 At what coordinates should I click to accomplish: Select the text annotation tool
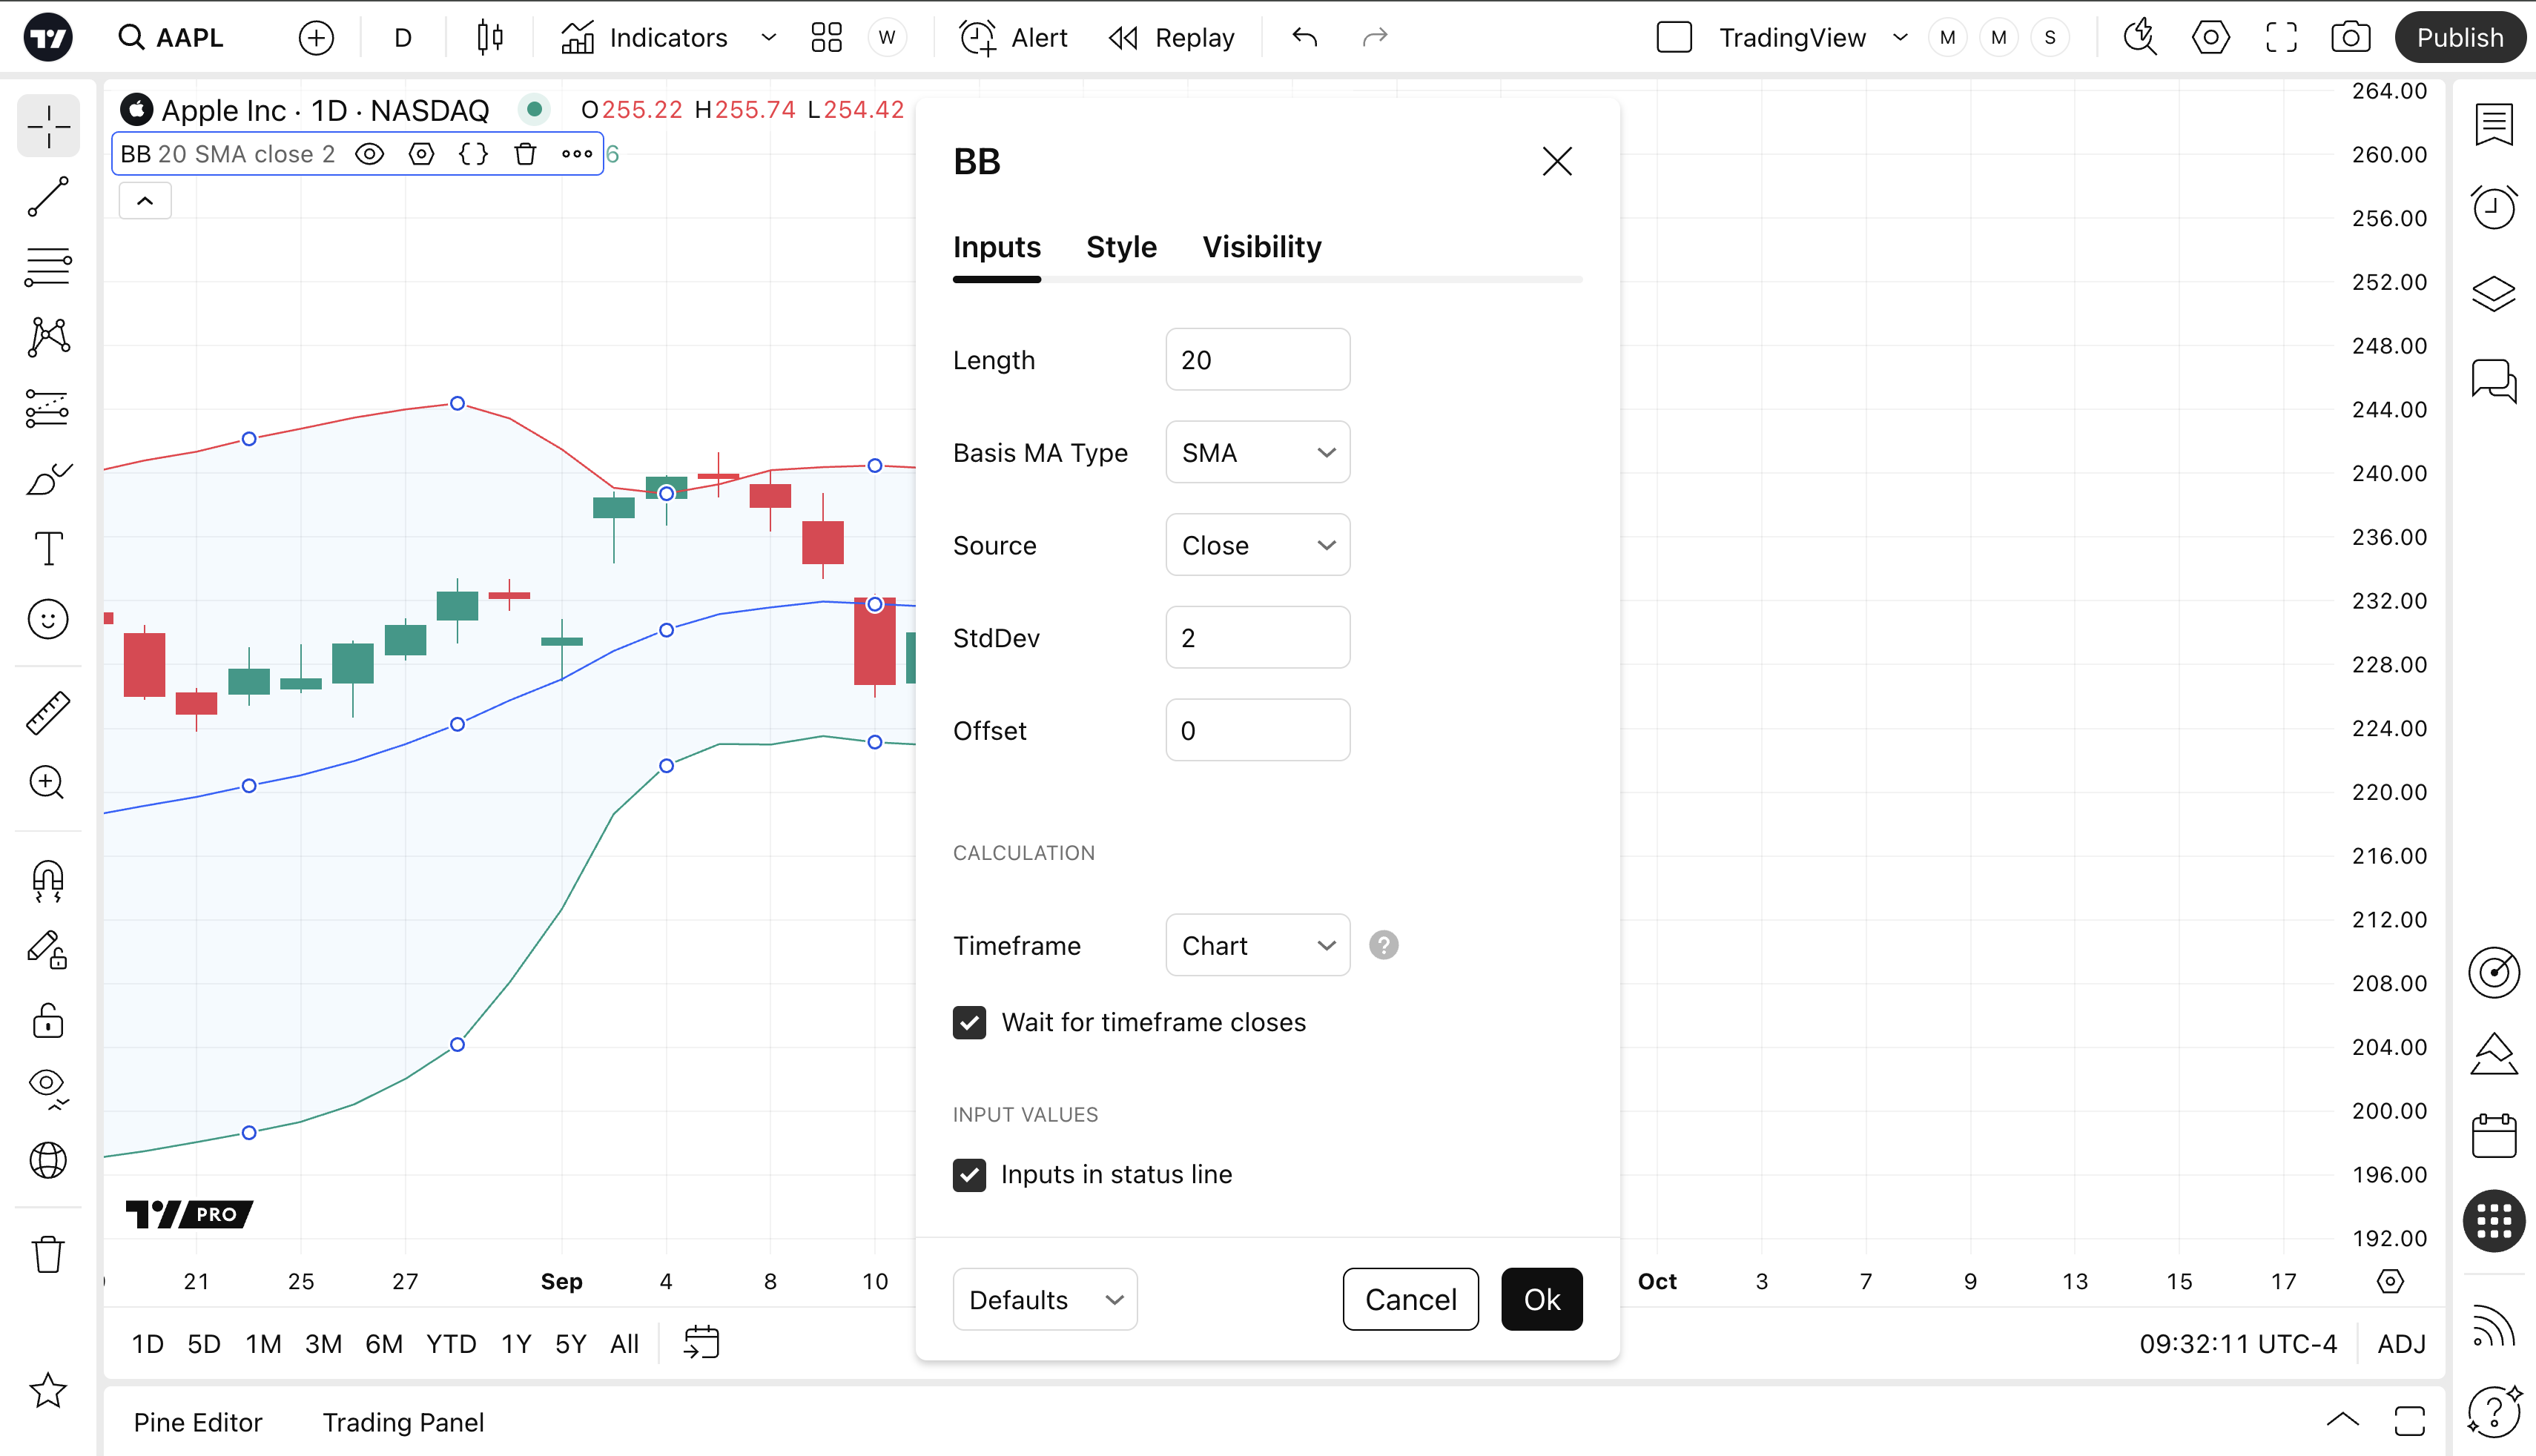(48, 548)
